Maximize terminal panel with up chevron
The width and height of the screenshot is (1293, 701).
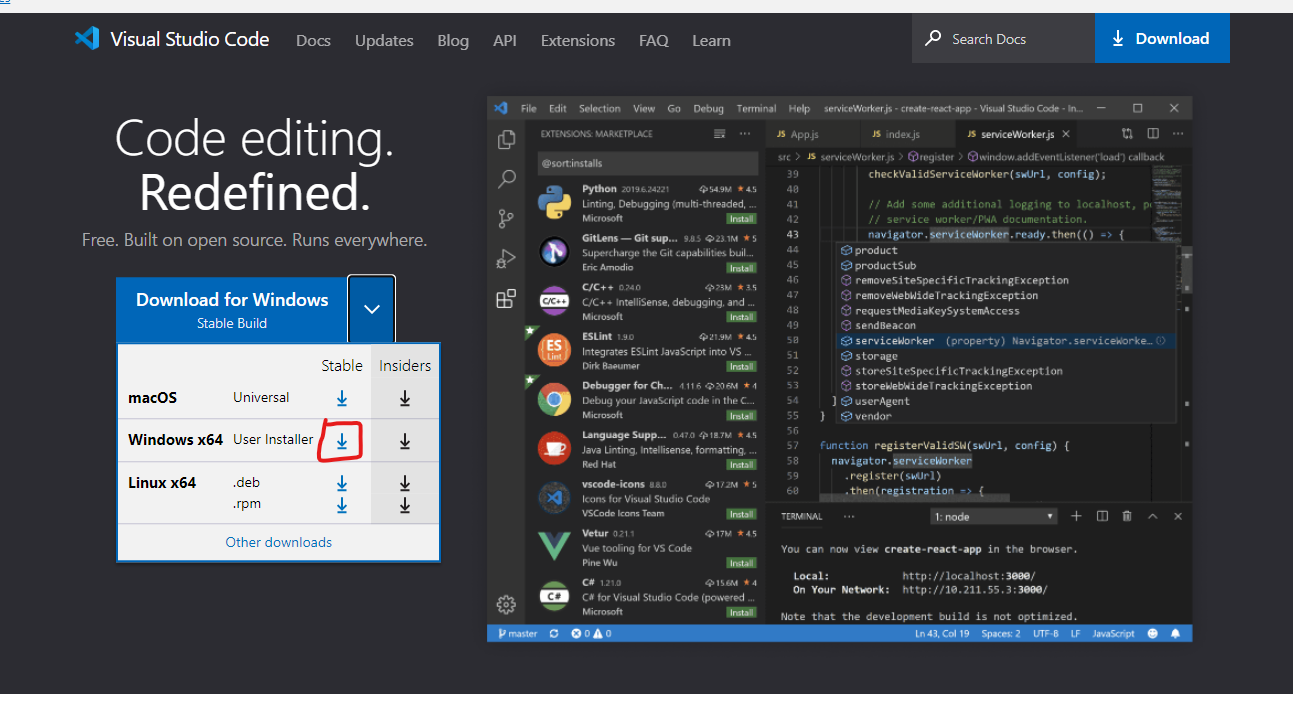point(1152,516)
